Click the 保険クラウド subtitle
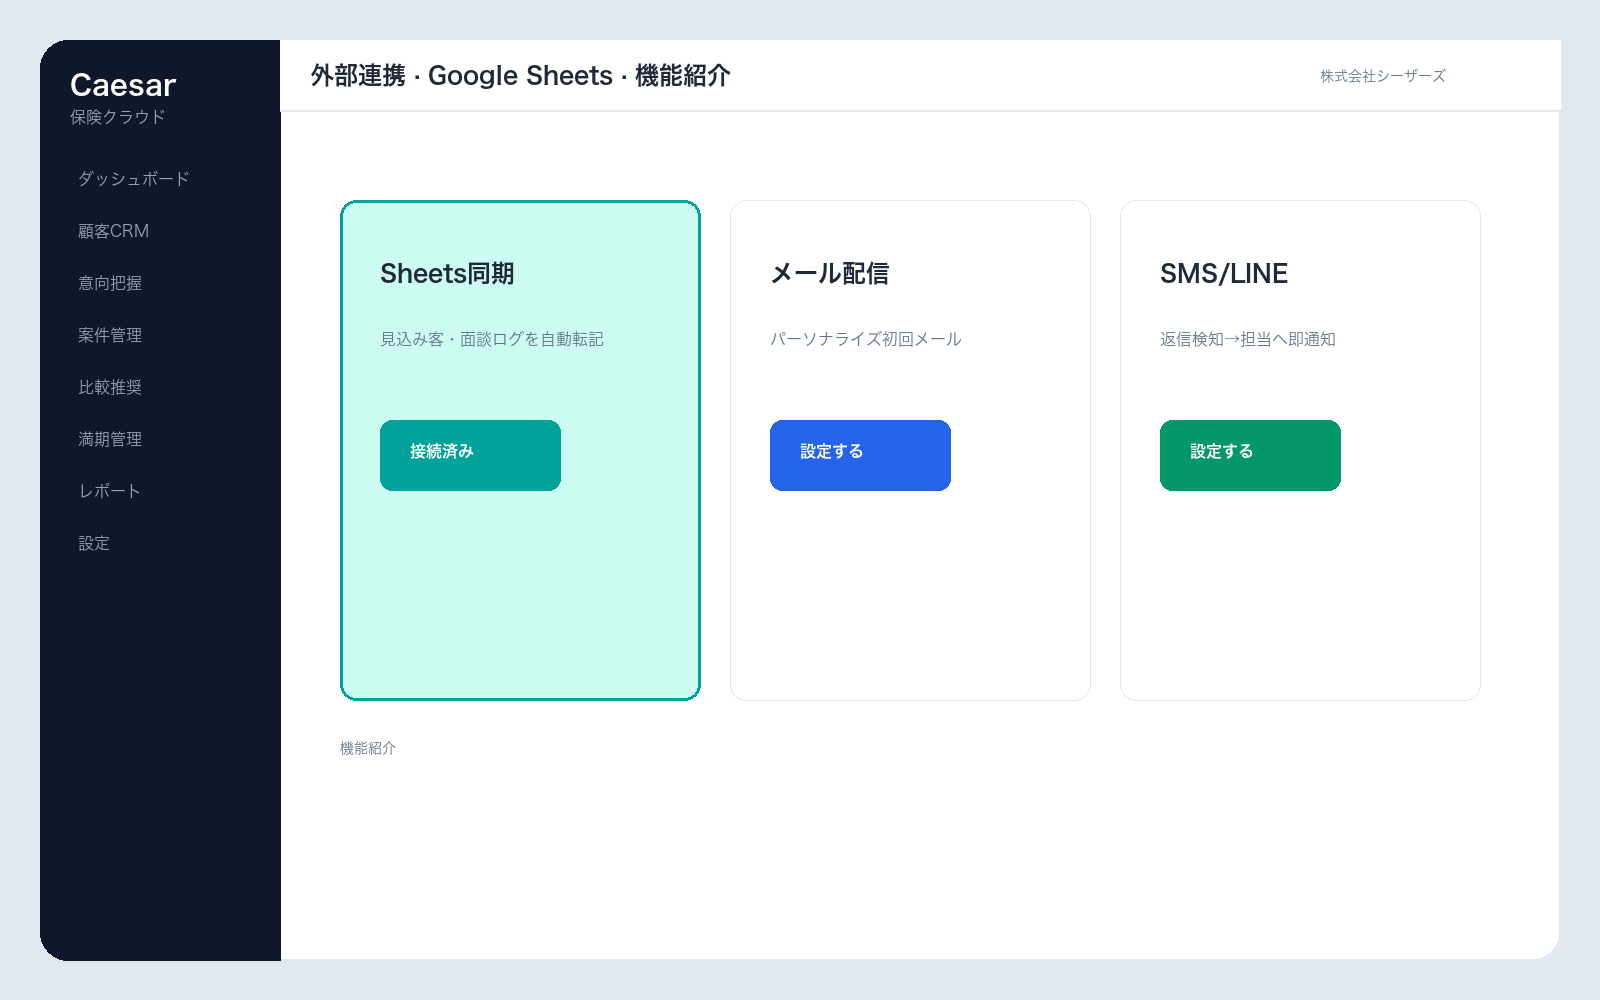This screenshot has height=1000, width=1600. coord(118,117)
